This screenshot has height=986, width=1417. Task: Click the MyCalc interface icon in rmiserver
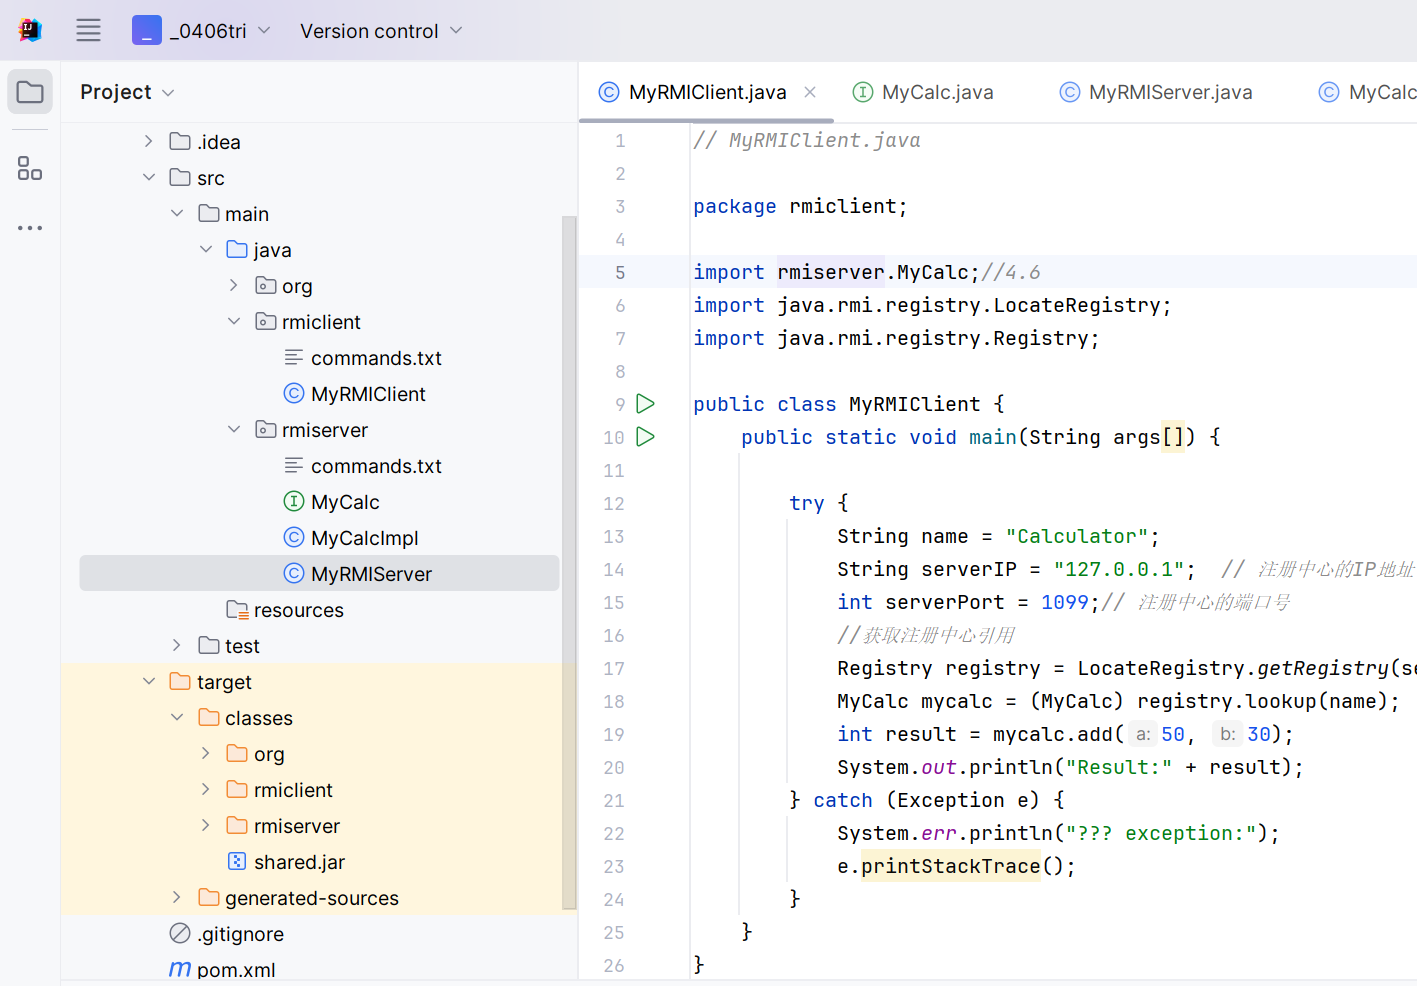click(x=294, y=501)
